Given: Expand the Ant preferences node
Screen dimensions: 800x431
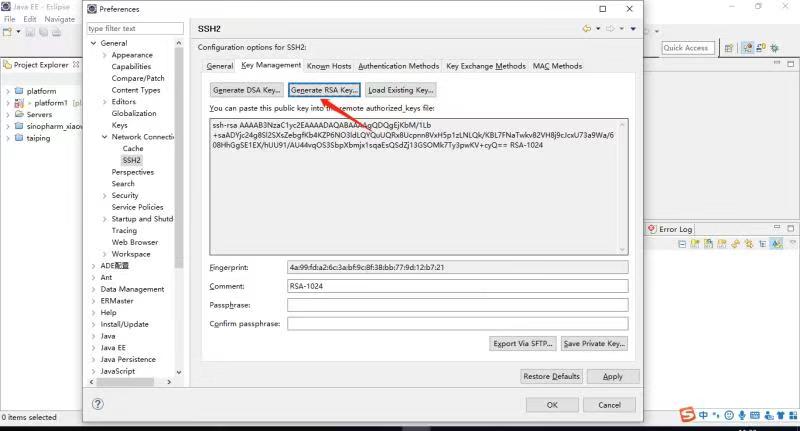Looking at the screenshot, I should pyautogui.click(x=93, y=277).
